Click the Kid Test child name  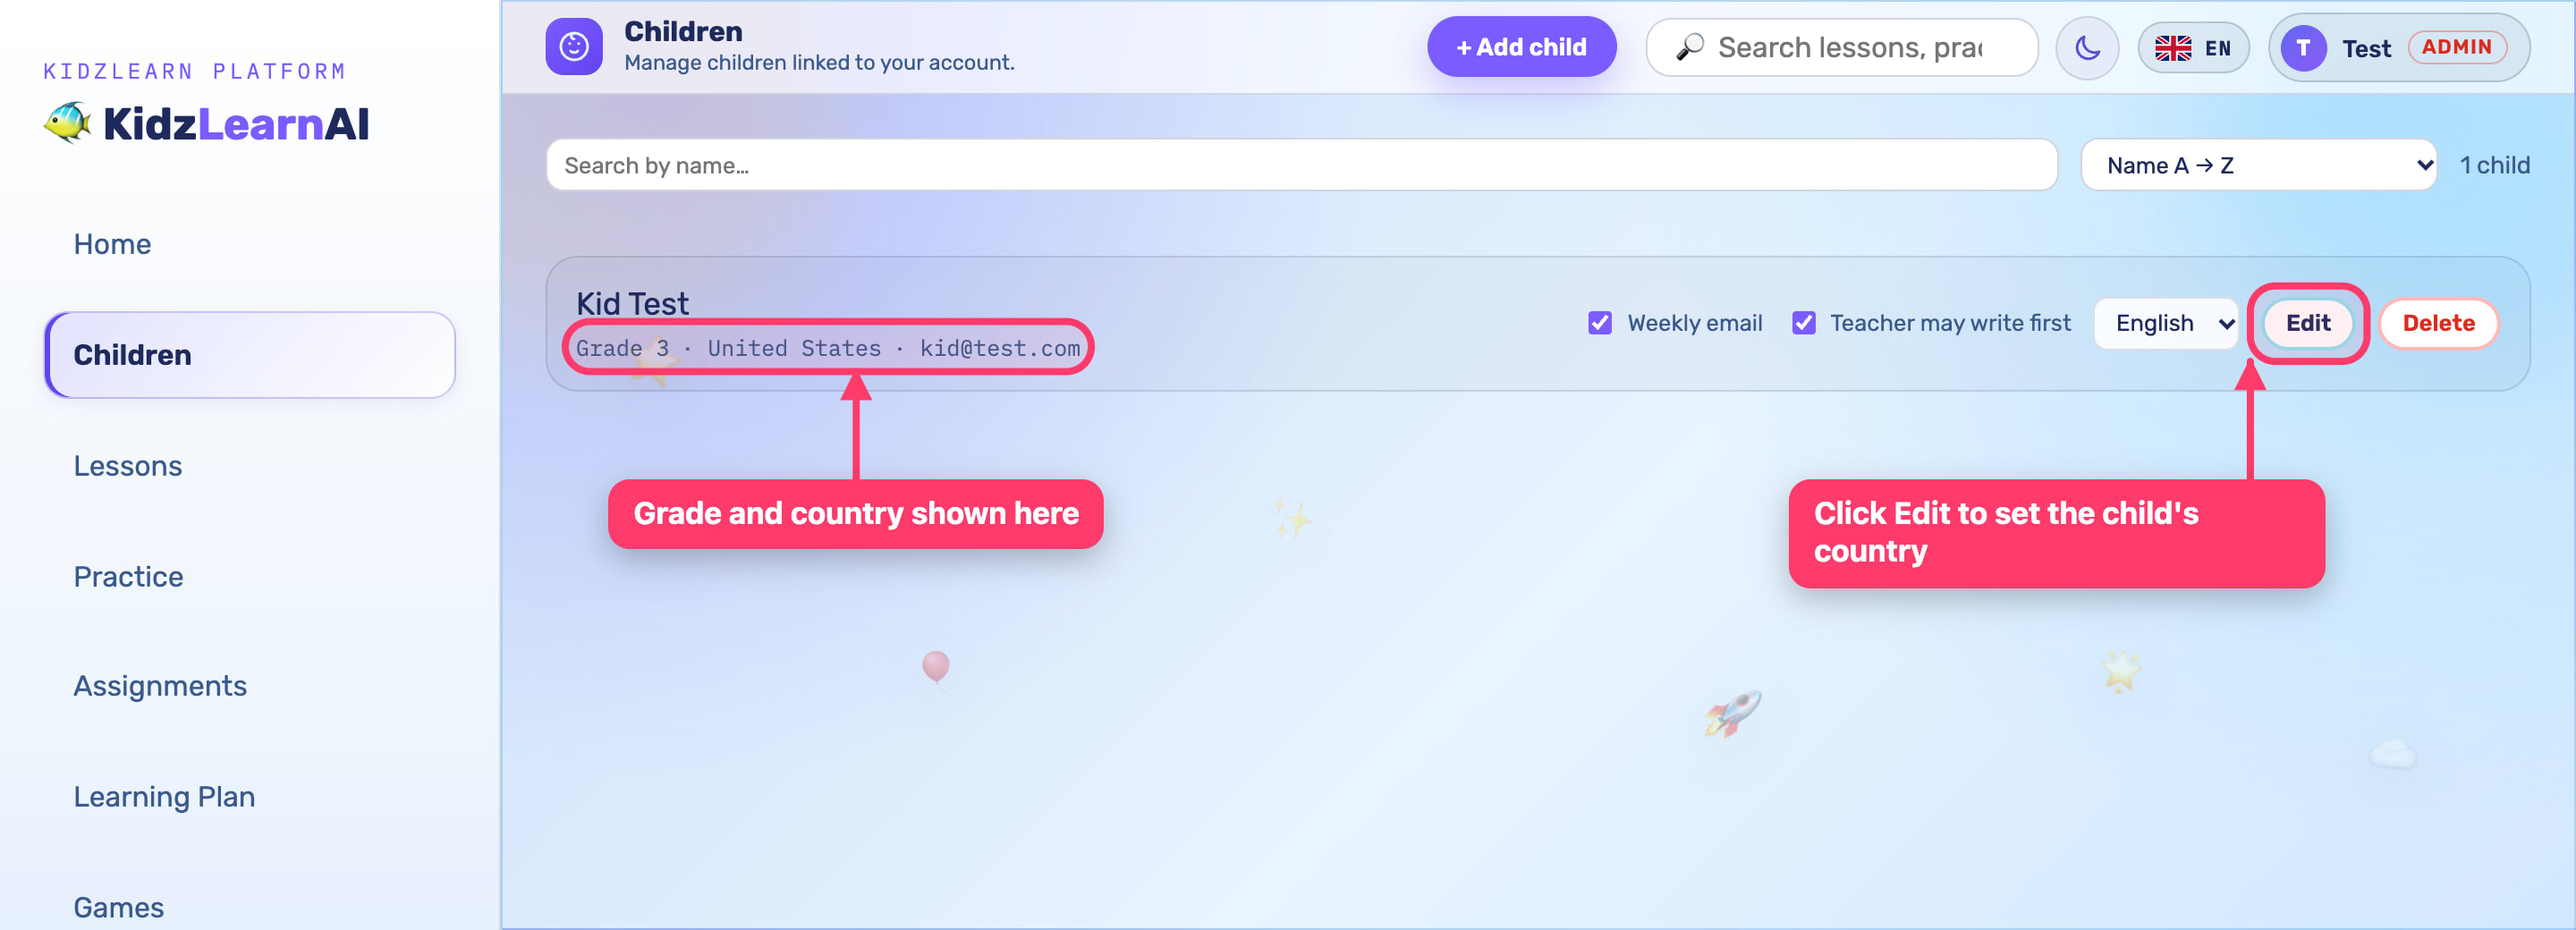coord(632,304)
